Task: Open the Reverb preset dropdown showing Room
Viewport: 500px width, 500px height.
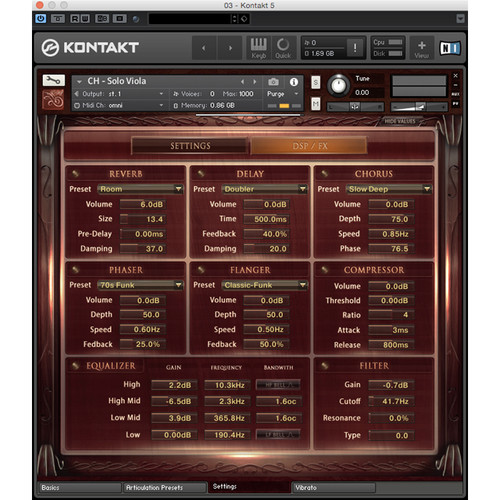Action: coord(140,189)
